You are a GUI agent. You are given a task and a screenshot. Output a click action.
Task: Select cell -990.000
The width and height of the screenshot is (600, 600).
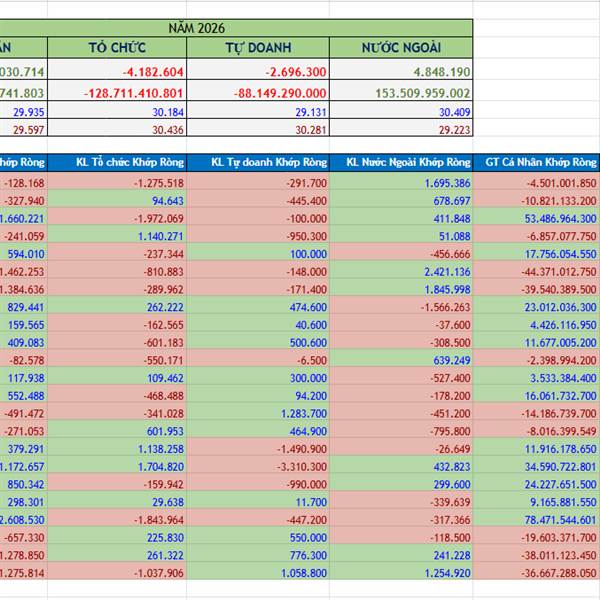258,483
